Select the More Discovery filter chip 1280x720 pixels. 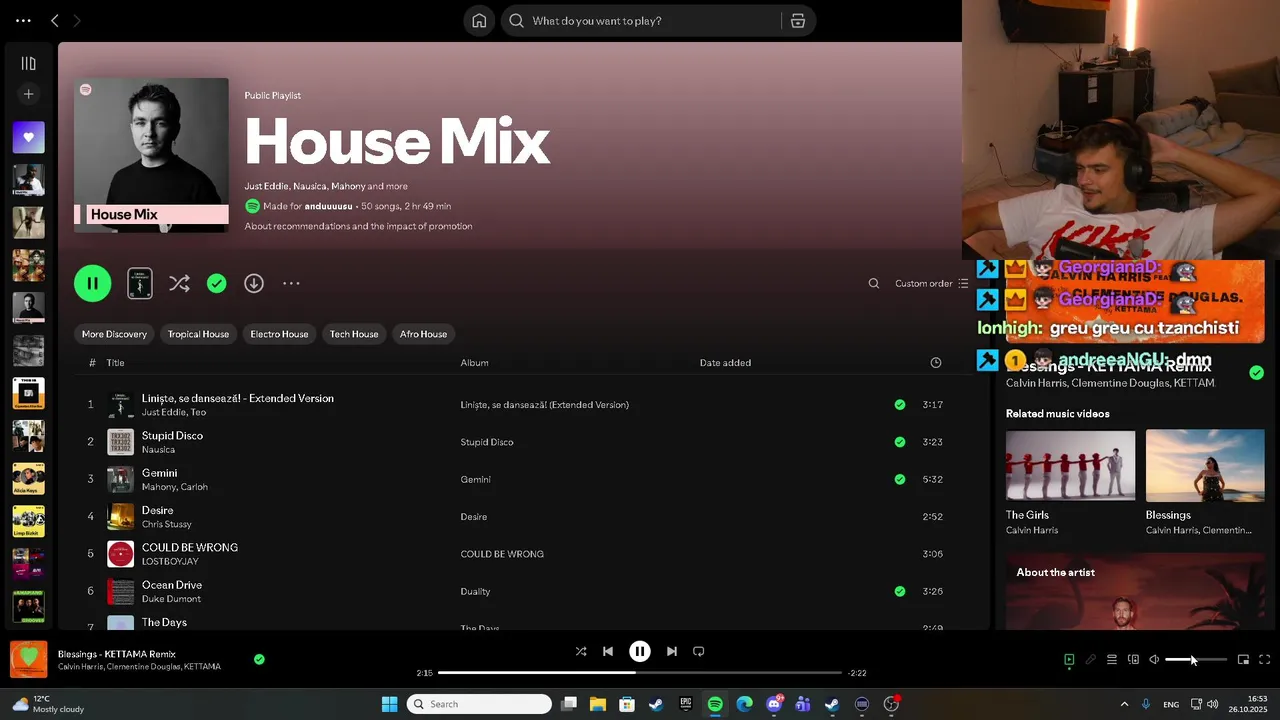[114, 334]
